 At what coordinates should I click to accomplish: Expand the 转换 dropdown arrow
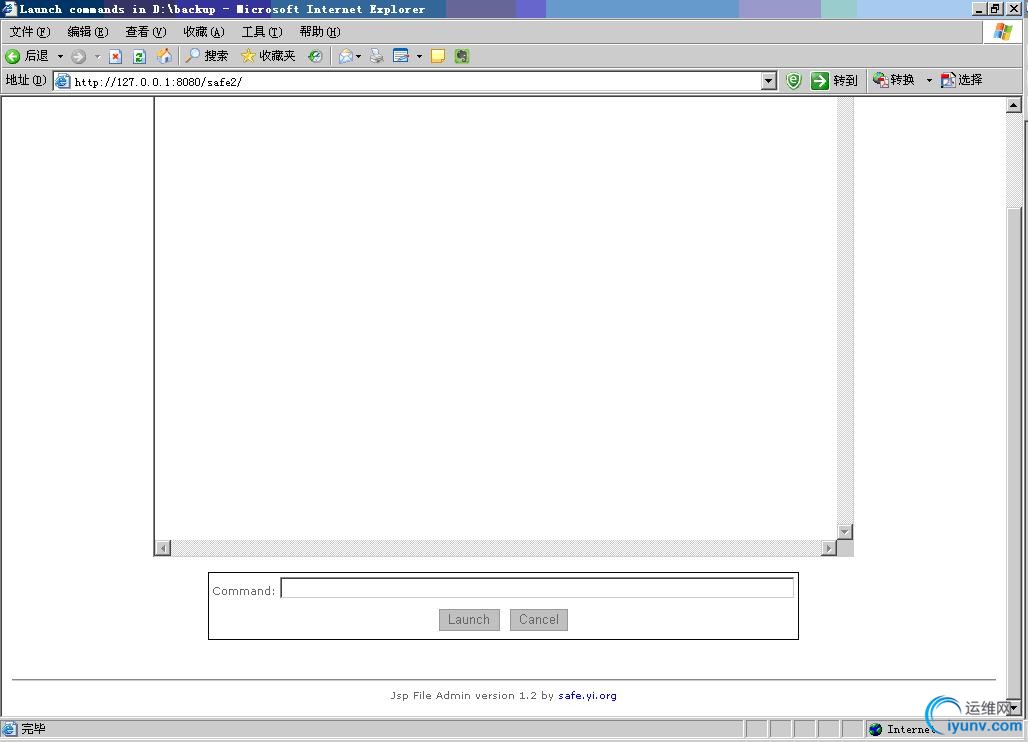tap(929, 80)
